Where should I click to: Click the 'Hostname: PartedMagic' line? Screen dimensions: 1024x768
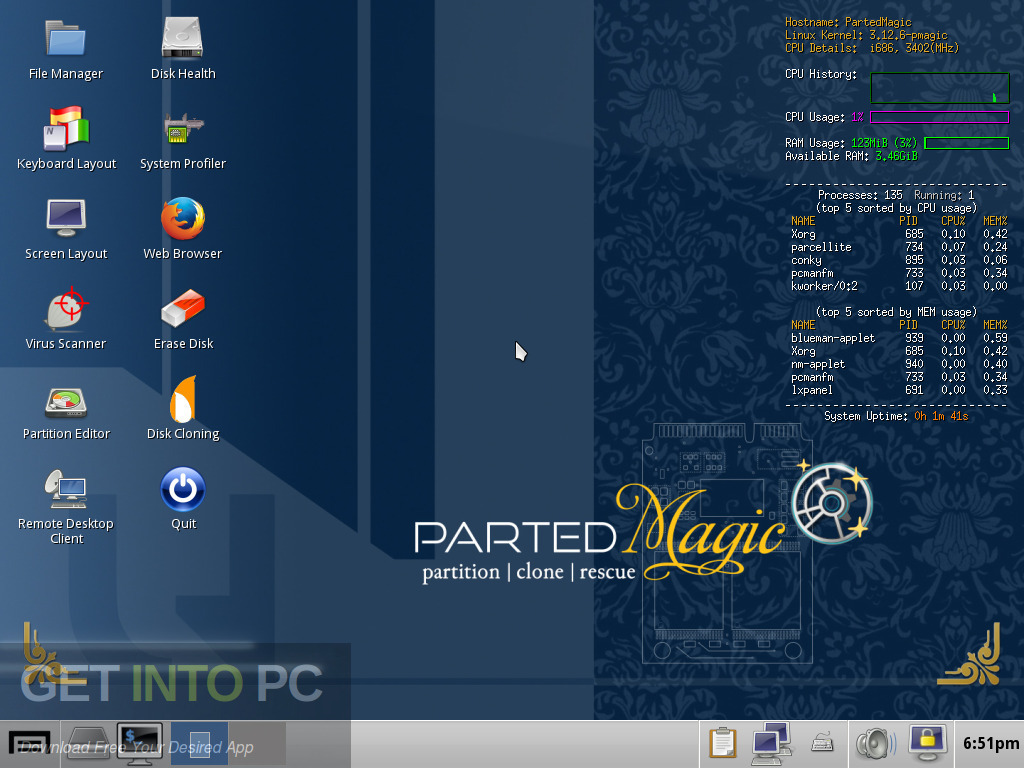click(848, 22)
